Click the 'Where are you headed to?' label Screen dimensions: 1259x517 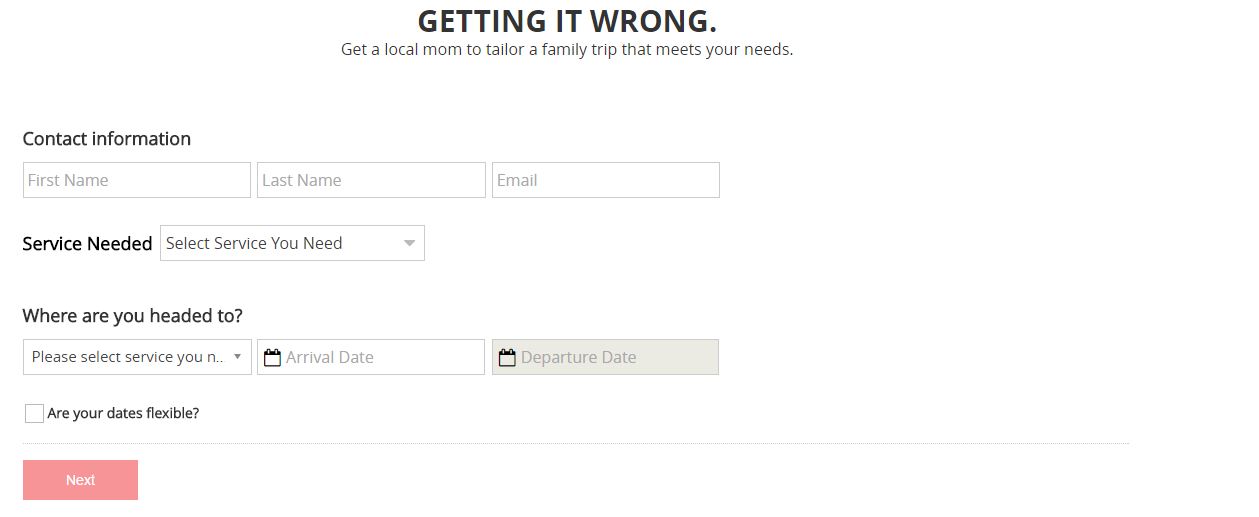coord(132,316)
